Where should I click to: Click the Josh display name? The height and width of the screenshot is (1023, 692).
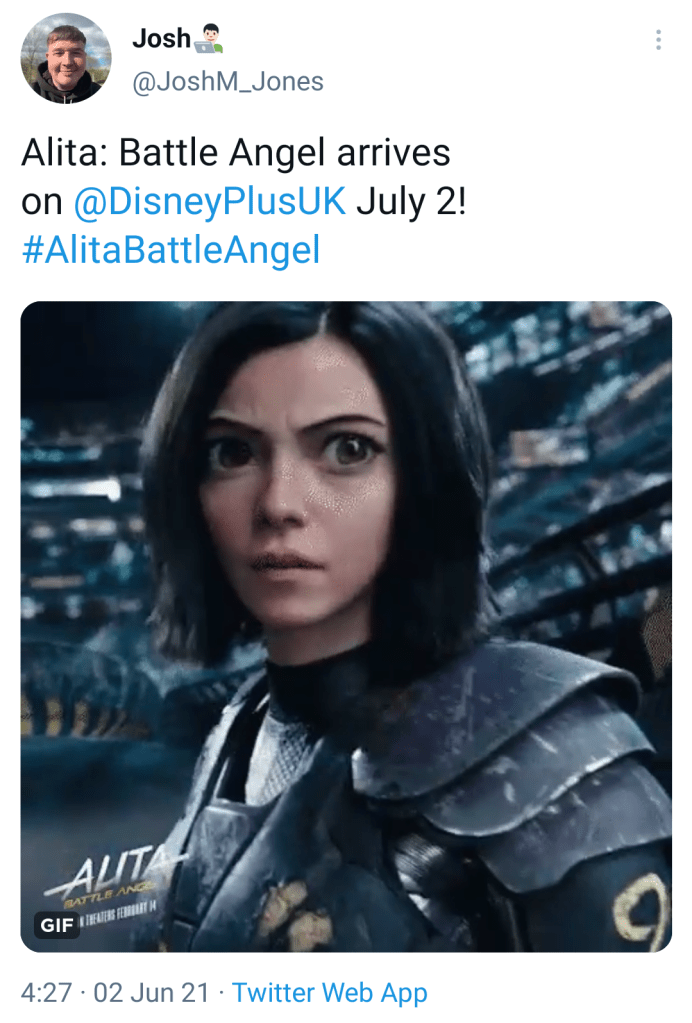161,38
